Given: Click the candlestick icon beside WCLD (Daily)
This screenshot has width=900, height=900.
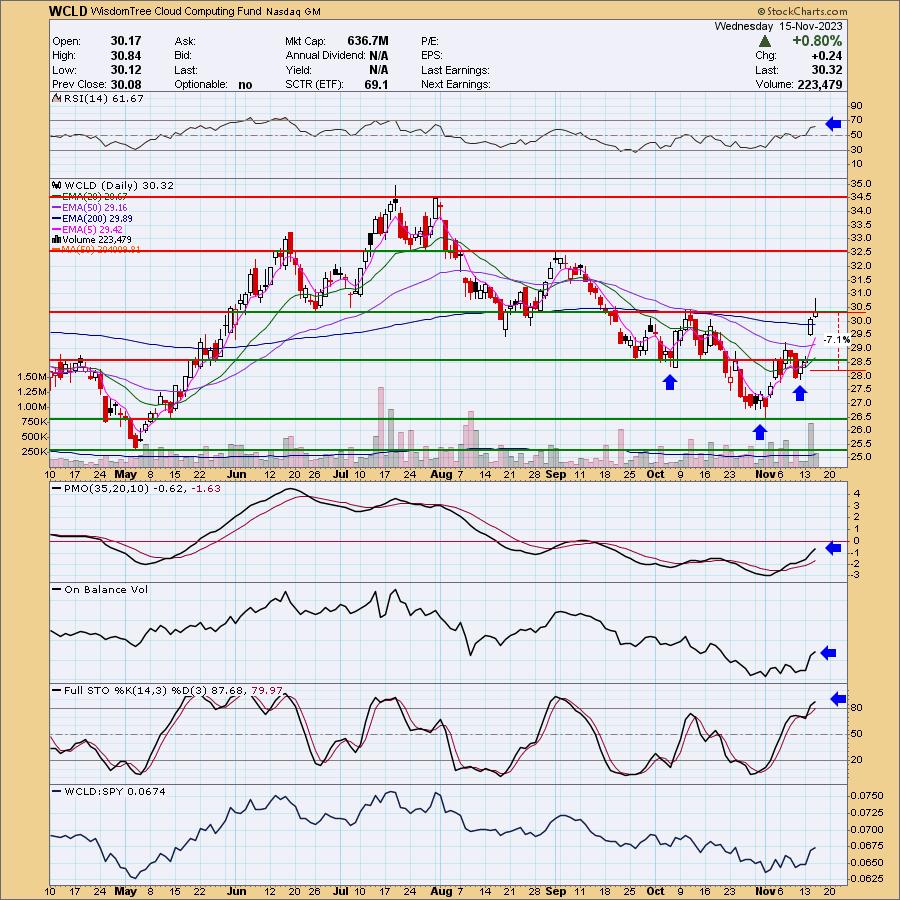Looking at the screenshot, I should click(56, 185).
